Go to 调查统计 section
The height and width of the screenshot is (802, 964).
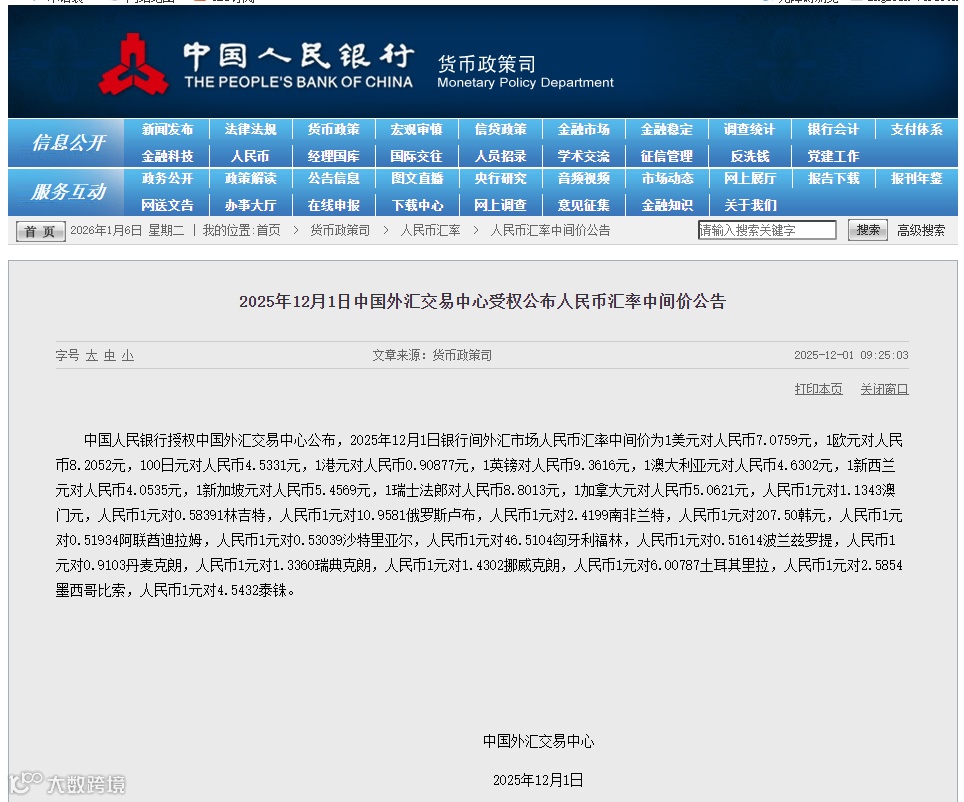(x=750, y=130)
